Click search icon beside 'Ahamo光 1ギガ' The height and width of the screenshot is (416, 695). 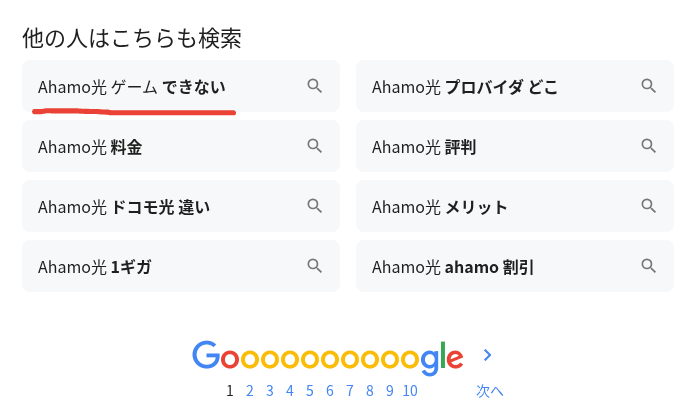coord(315,266)
